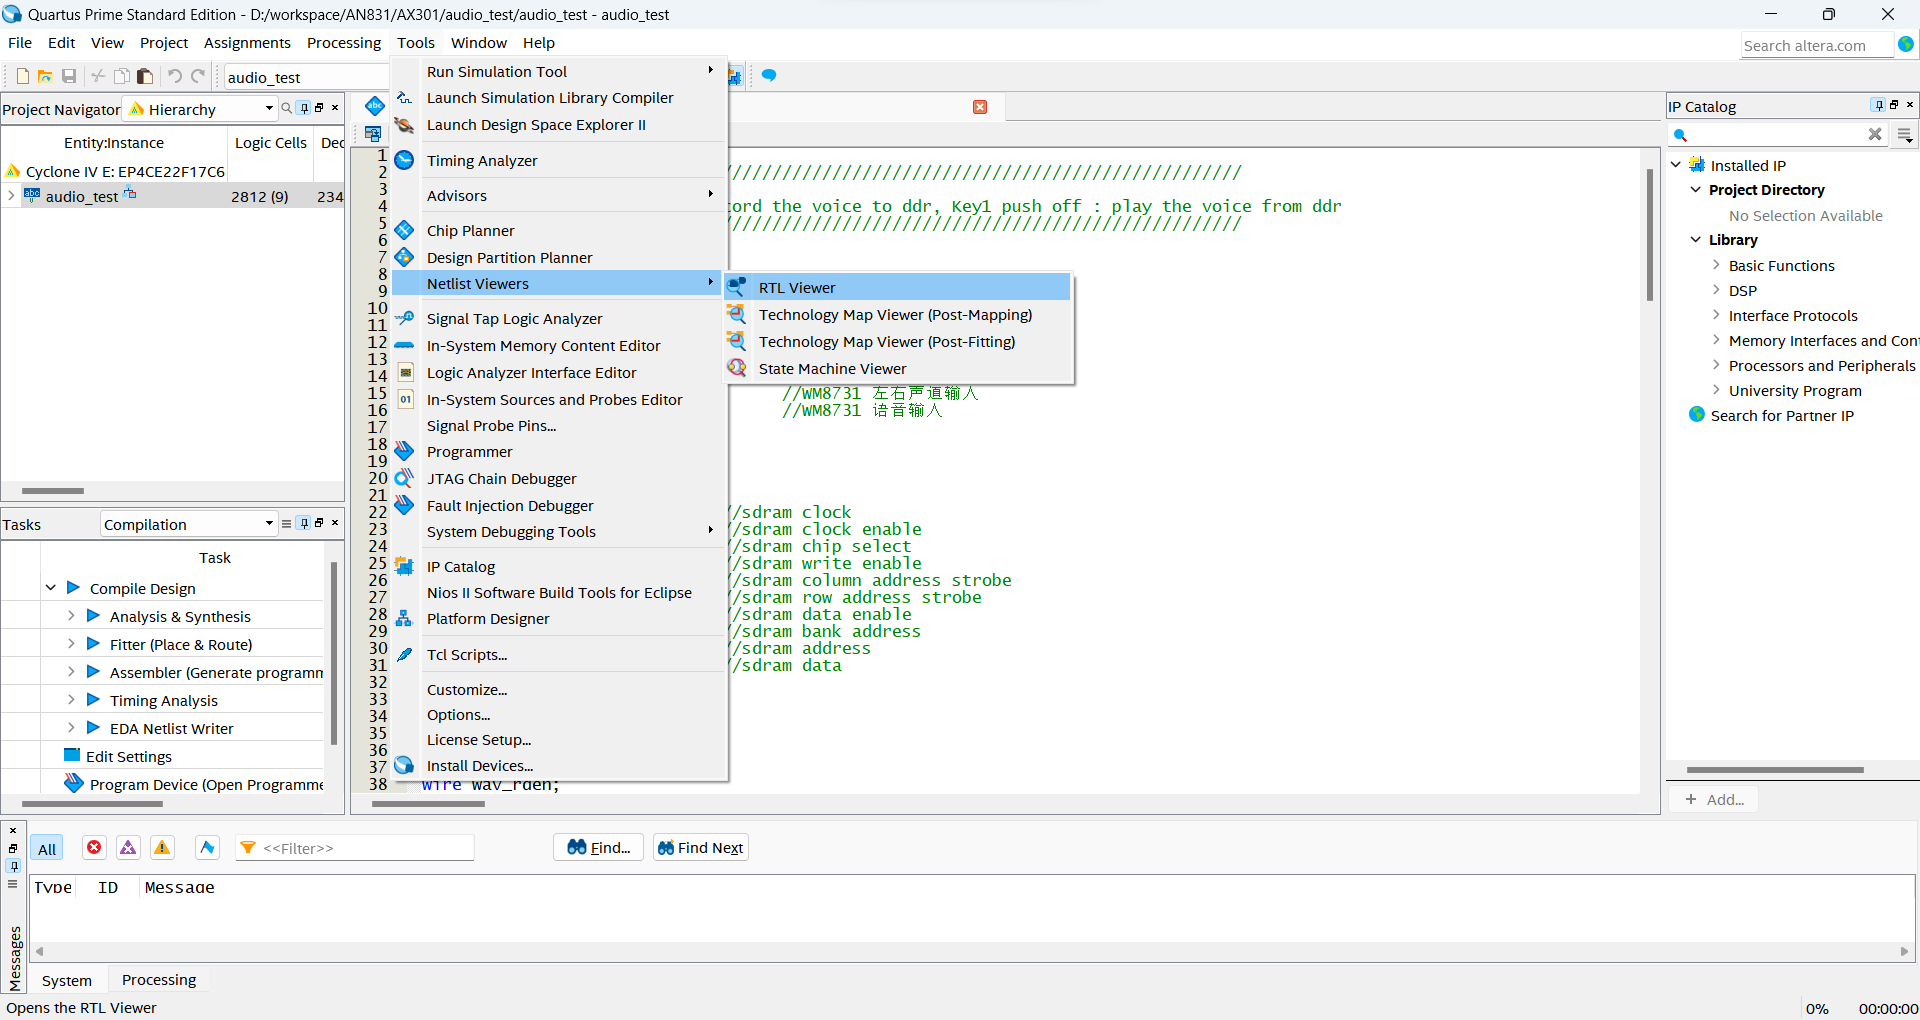Open the IP Catalog options menu icon
1920x1020 pixels.
1905,134
